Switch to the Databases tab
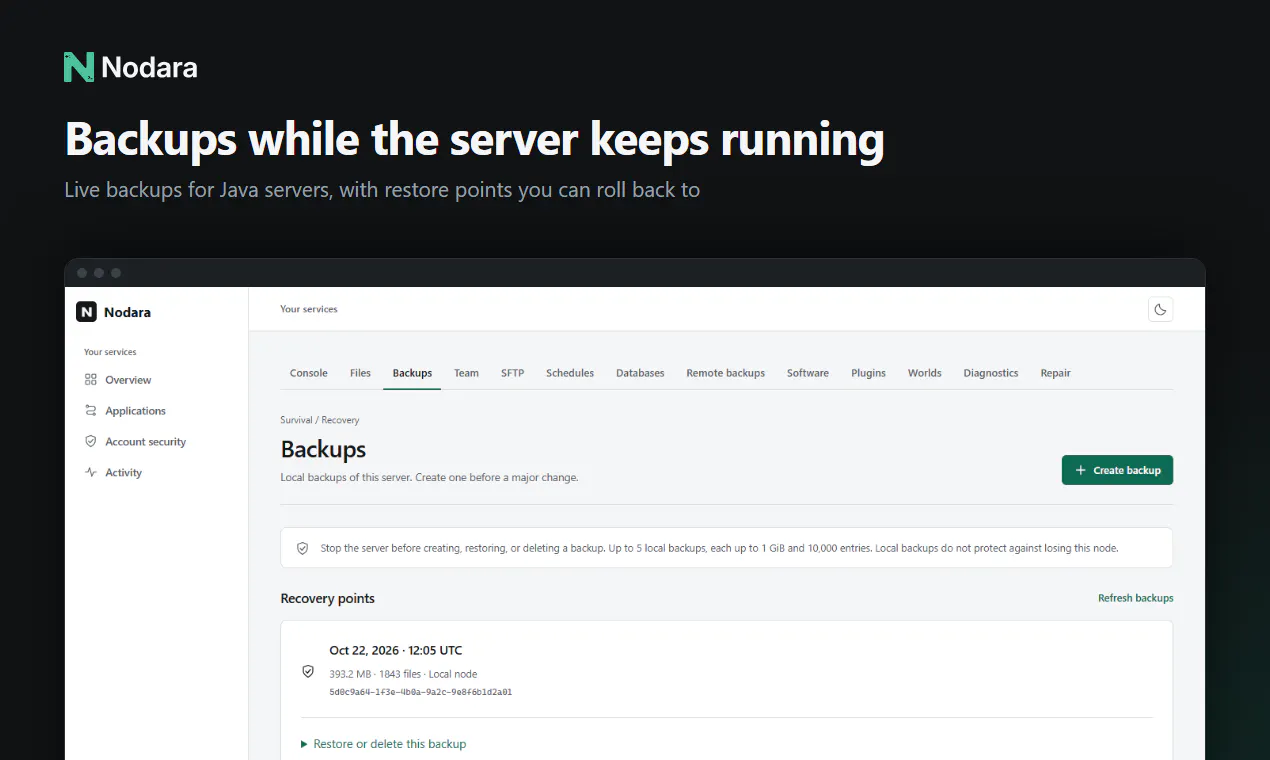Screen dimensions: 1270x760 pos(640,373)
